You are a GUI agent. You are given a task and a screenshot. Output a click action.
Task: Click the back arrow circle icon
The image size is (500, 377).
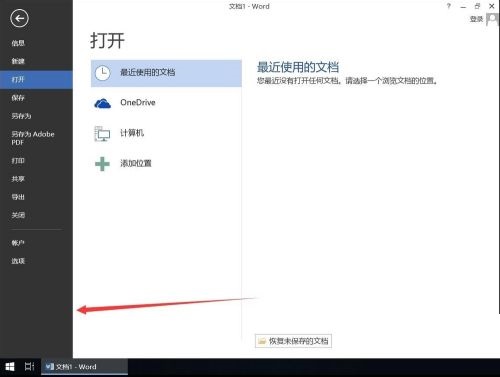[19, 18]
